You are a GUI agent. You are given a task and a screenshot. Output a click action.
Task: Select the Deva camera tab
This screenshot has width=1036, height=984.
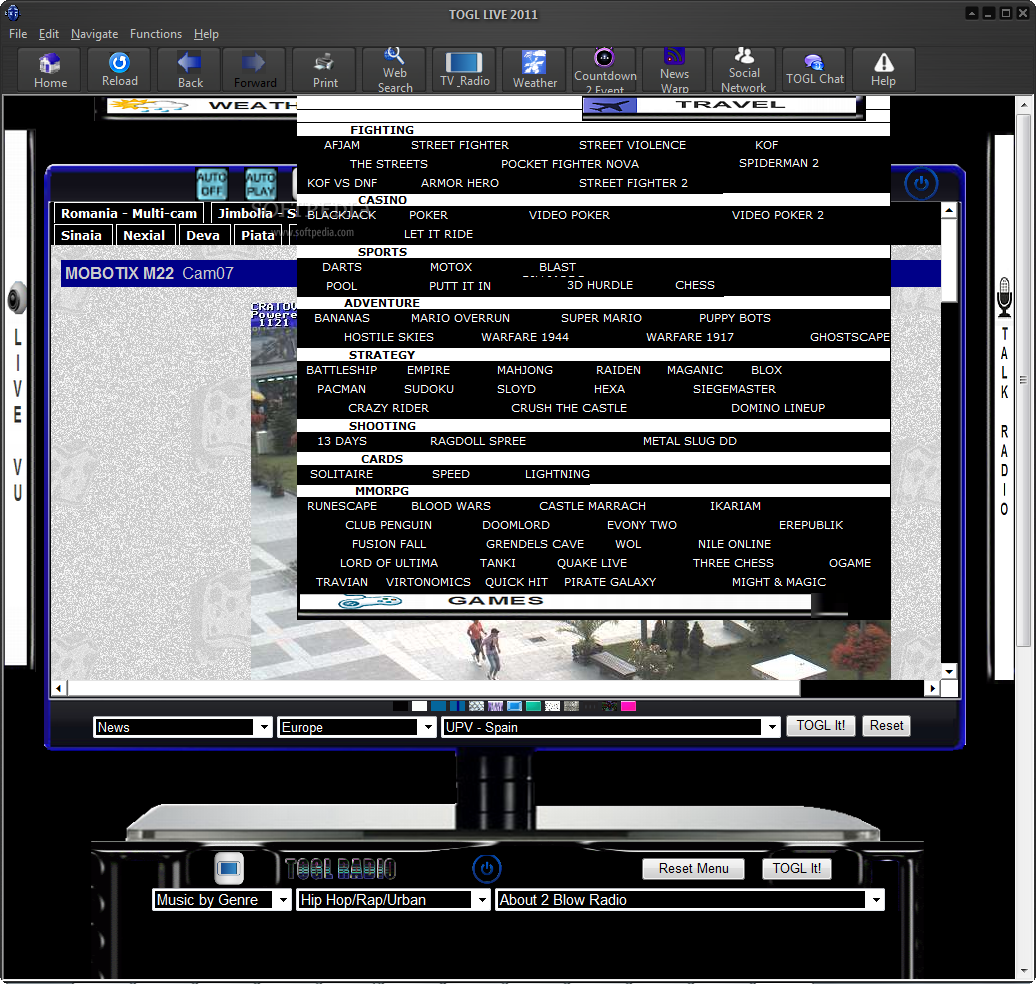pyautogui.click(x=203, y=235)
